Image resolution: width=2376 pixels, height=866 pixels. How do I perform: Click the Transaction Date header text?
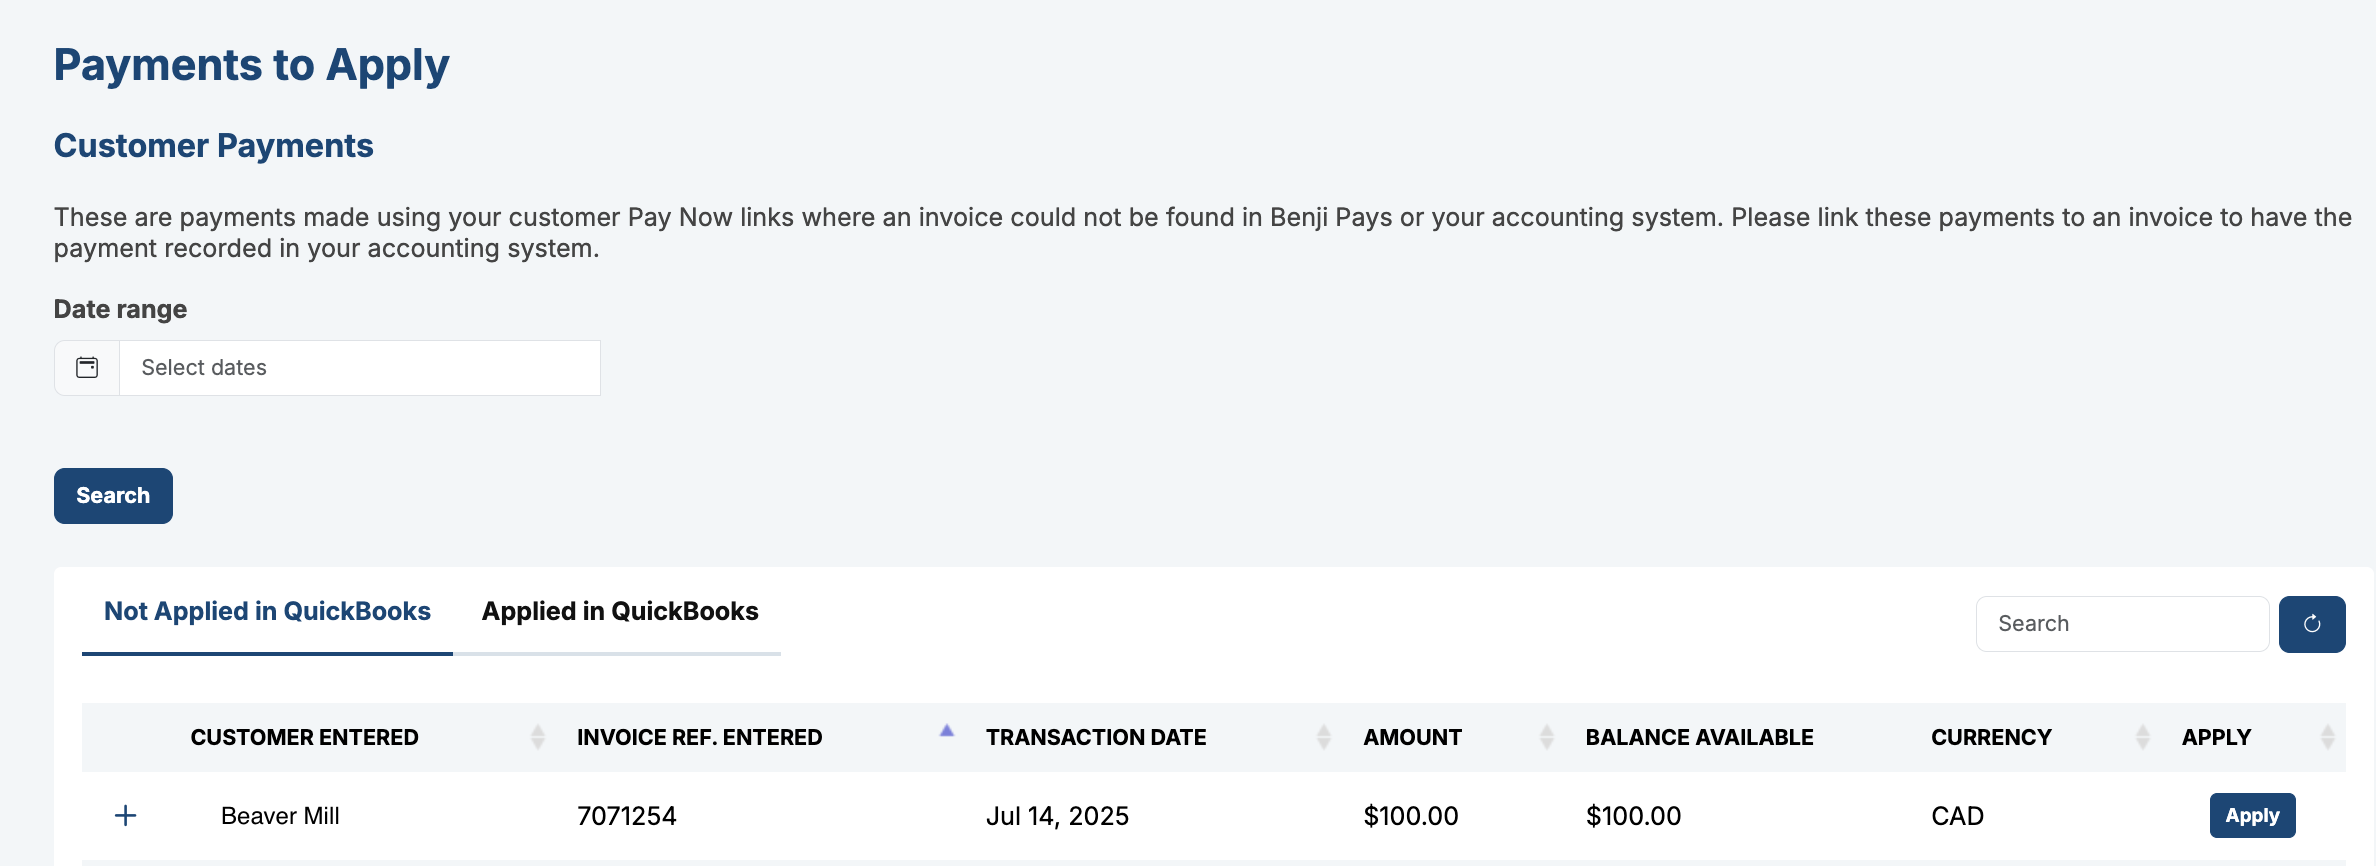(x=1095, y=738)
